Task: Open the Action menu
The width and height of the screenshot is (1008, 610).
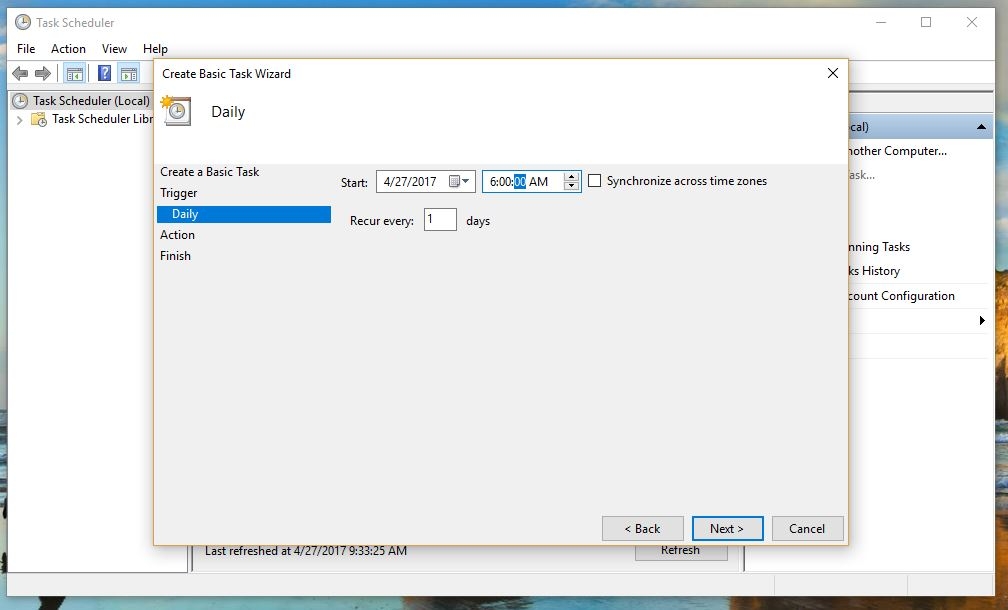Action: point(68,49)
